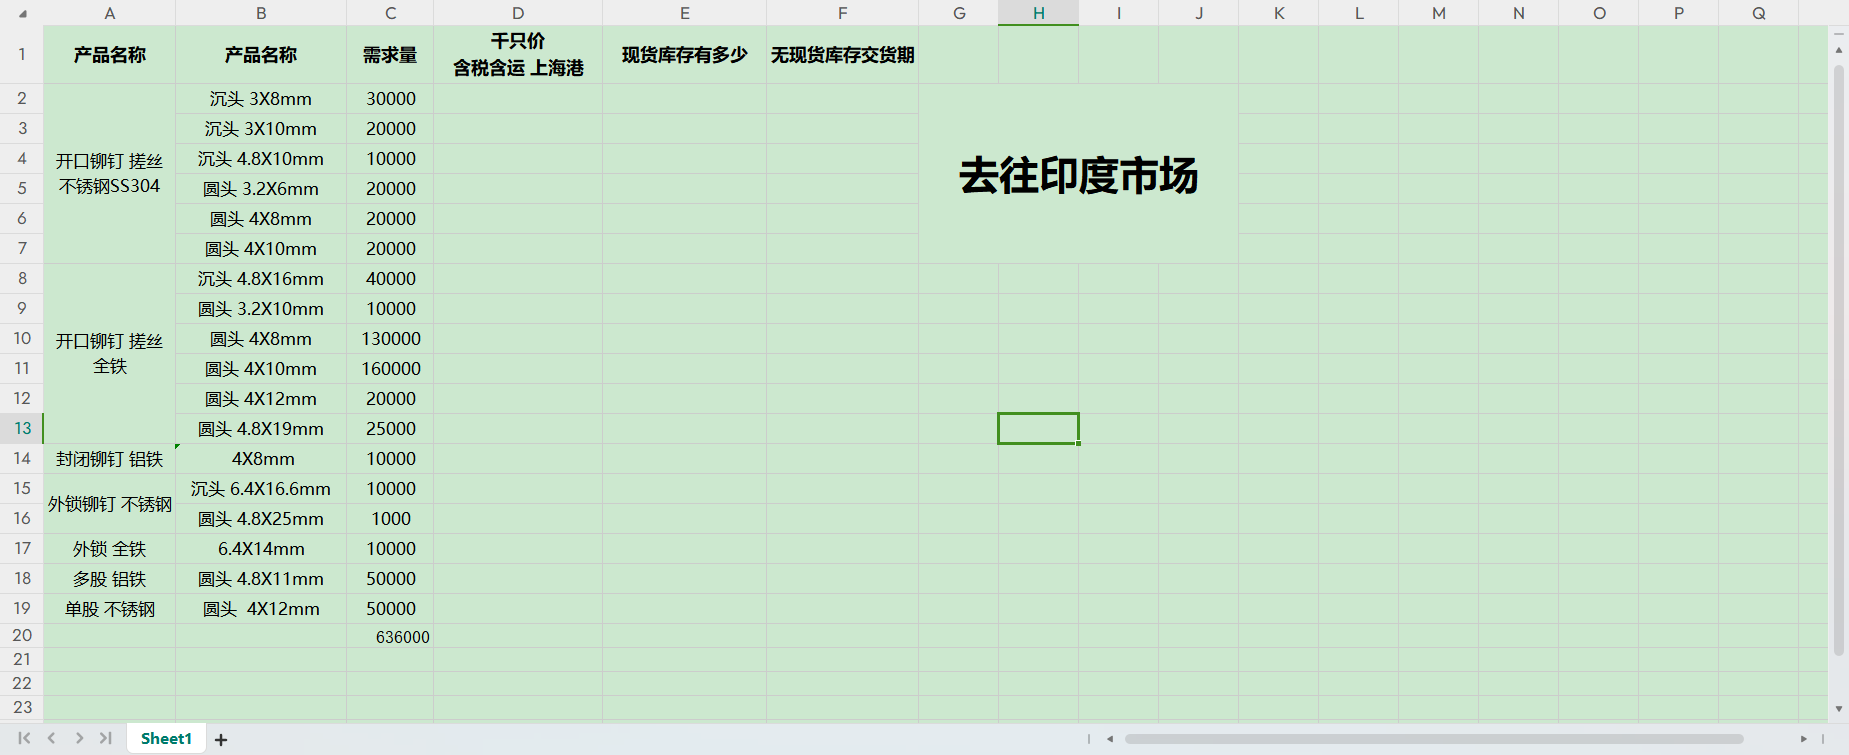Click the horizontal scrollbar left arrow

[x=1110, y=739]
